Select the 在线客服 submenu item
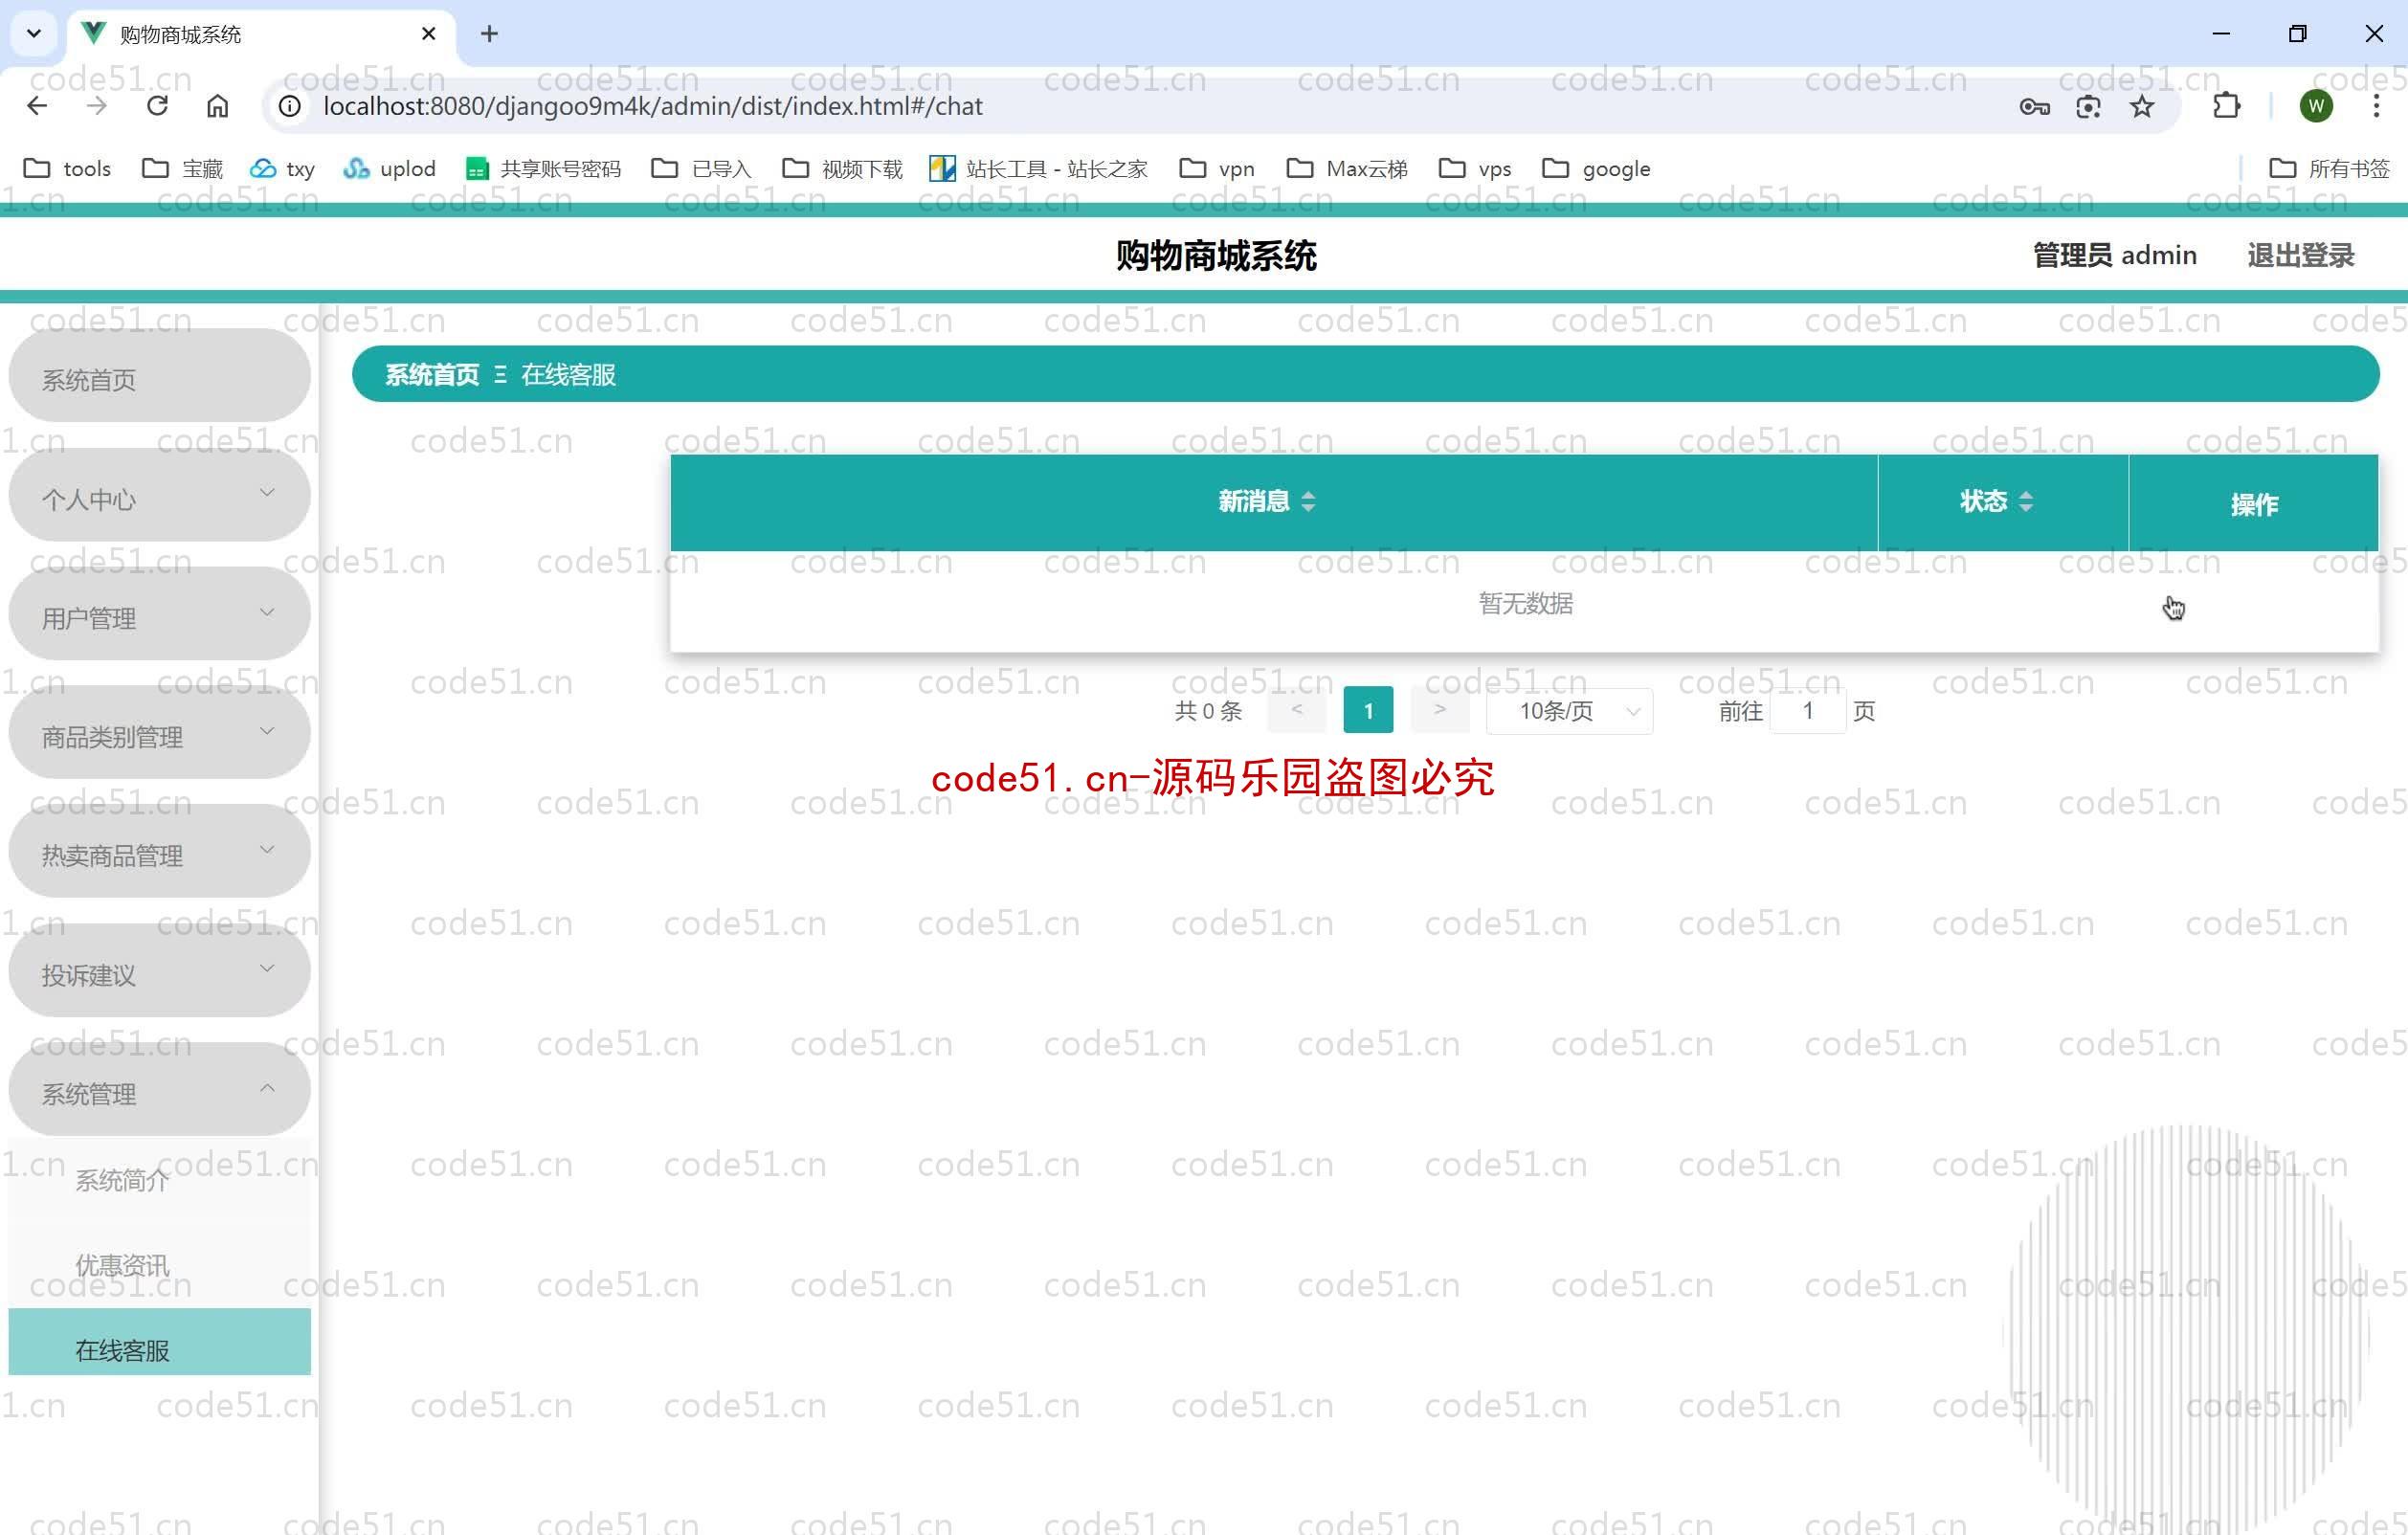 coord(159,1342)
